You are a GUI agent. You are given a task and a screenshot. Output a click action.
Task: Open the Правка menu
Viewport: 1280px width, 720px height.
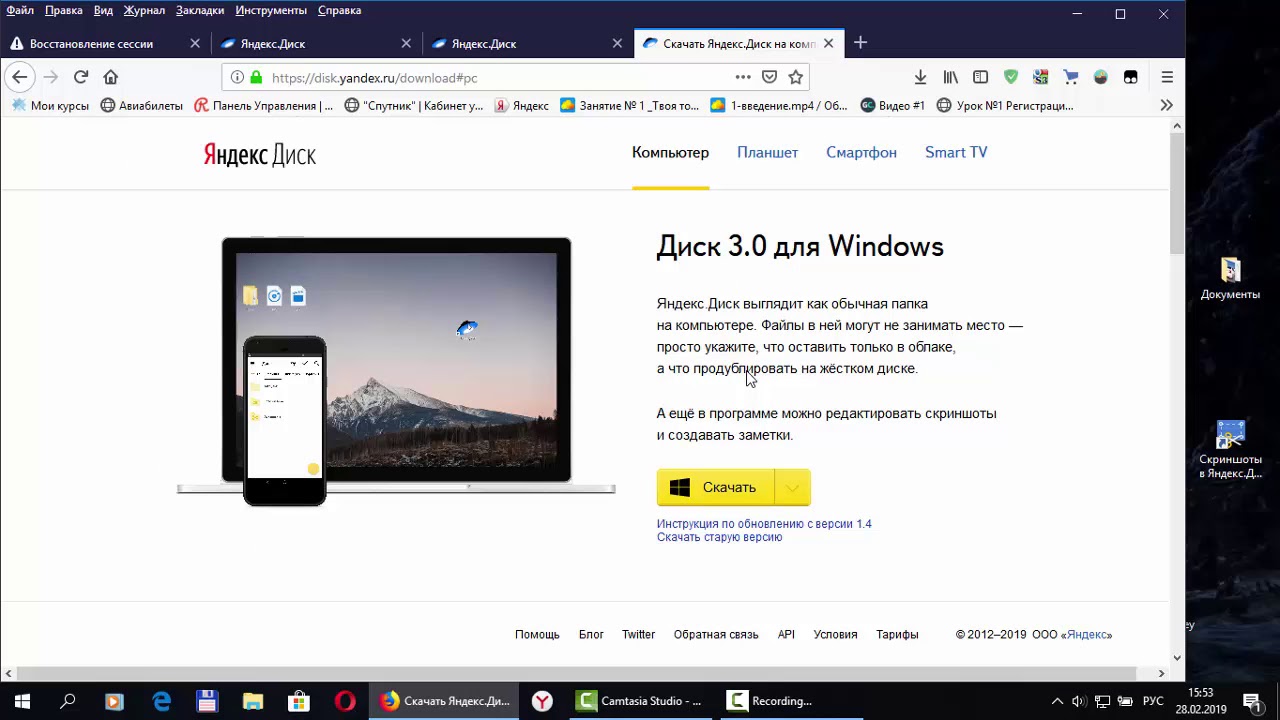click(x=64, y=10)
